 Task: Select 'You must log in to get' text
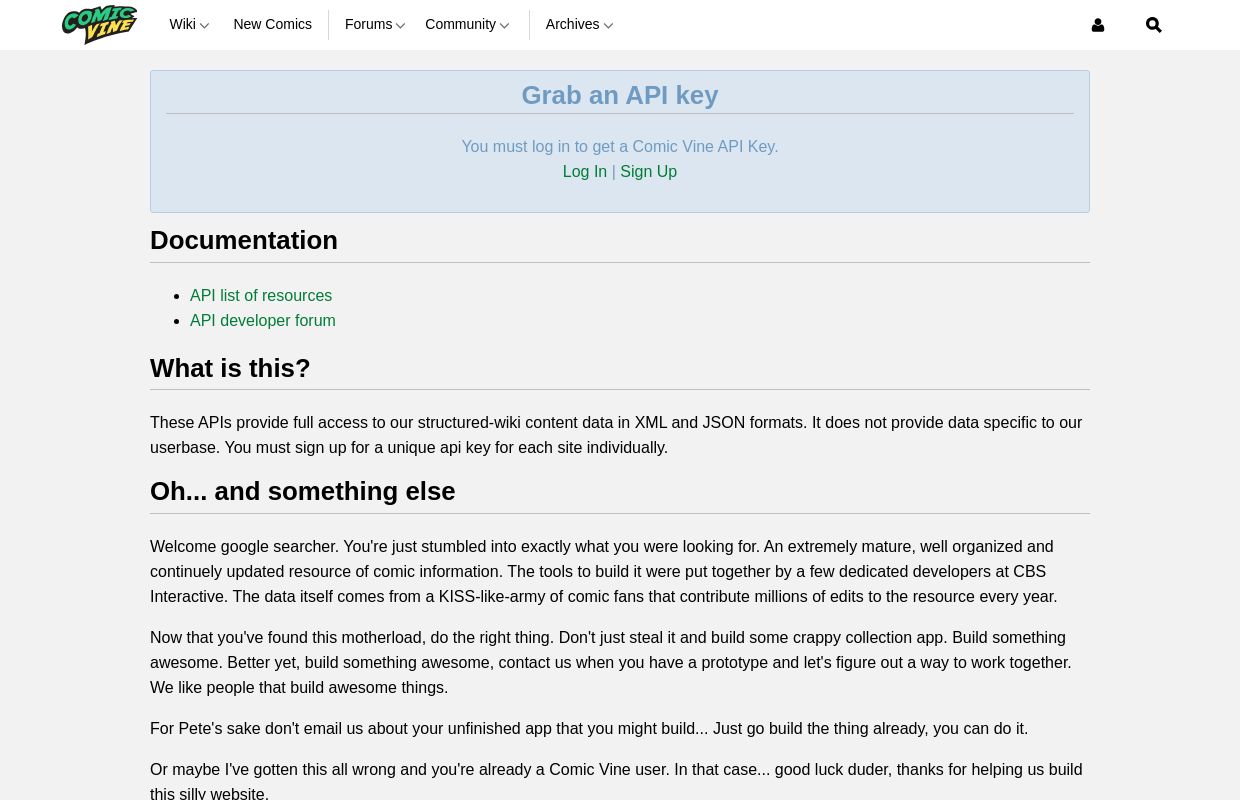(620, 147)
